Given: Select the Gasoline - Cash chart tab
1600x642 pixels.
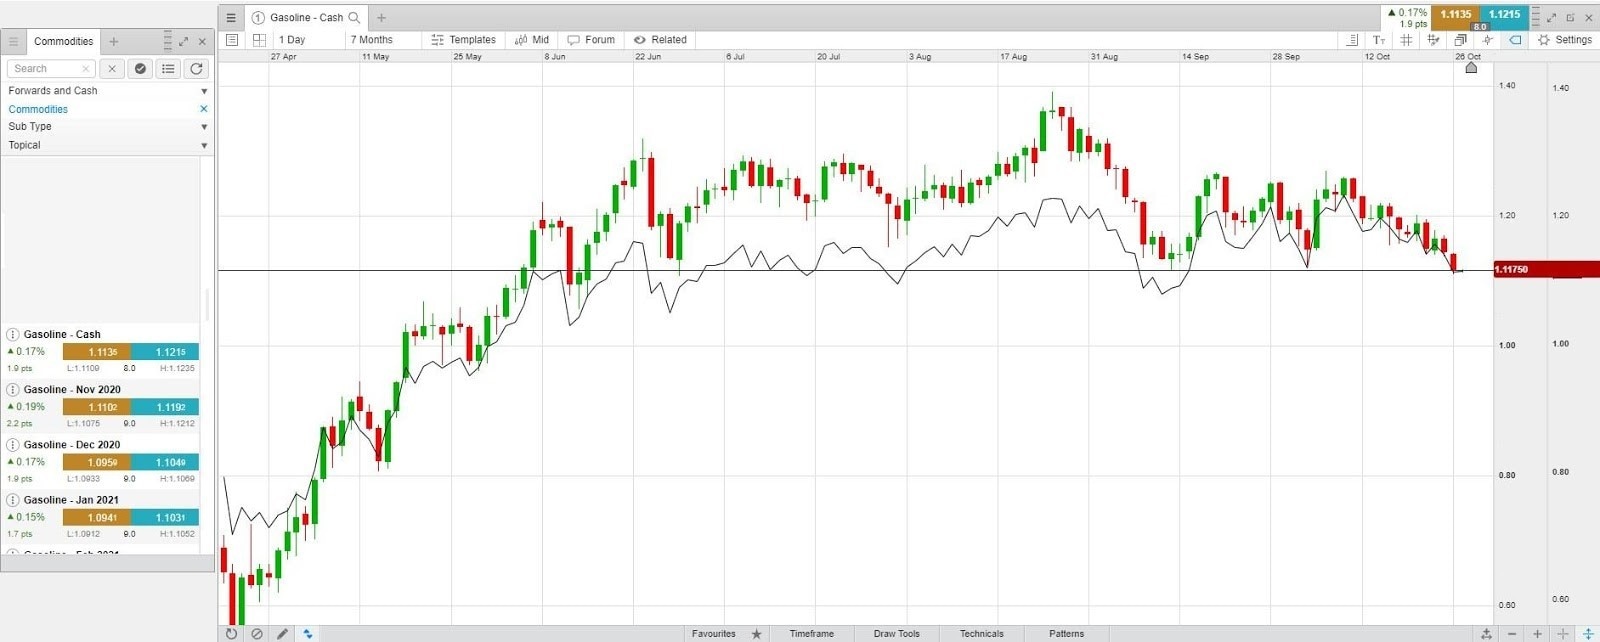Looking at the screenshot, I should tap(306, 17).
